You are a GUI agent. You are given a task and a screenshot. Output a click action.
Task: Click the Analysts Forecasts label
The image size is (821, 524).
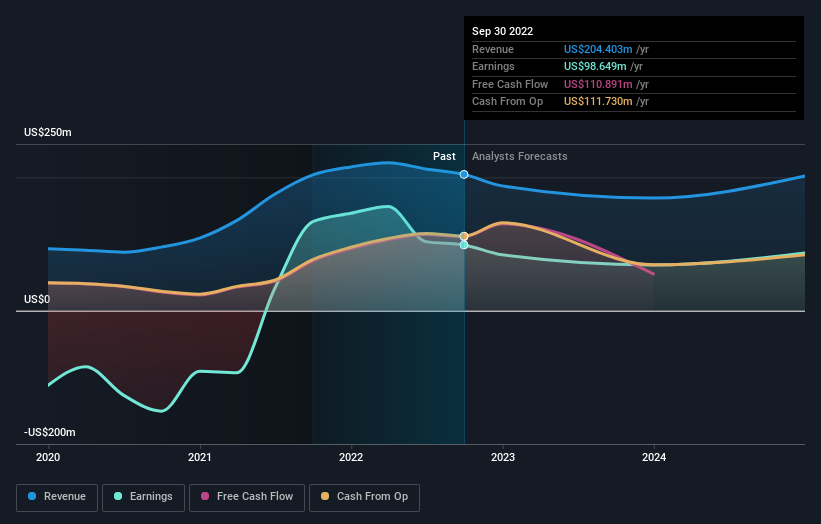pos(519,156)
